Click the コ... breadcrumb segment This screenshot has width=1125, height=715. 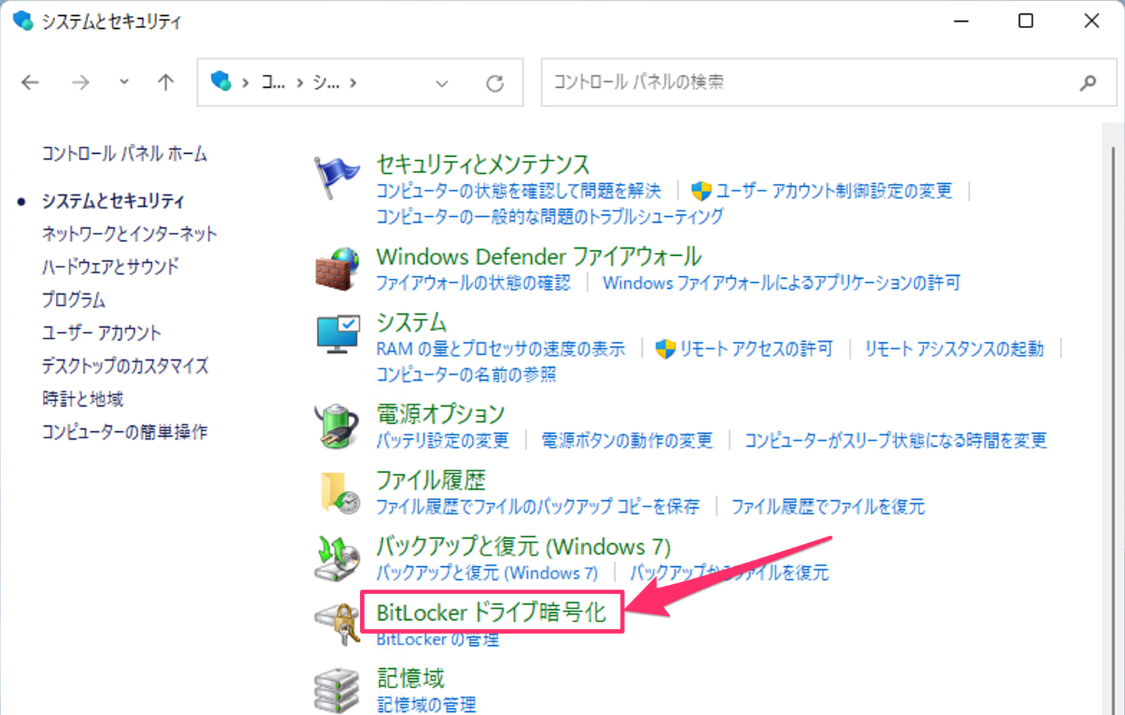click(x=273, y=82)
